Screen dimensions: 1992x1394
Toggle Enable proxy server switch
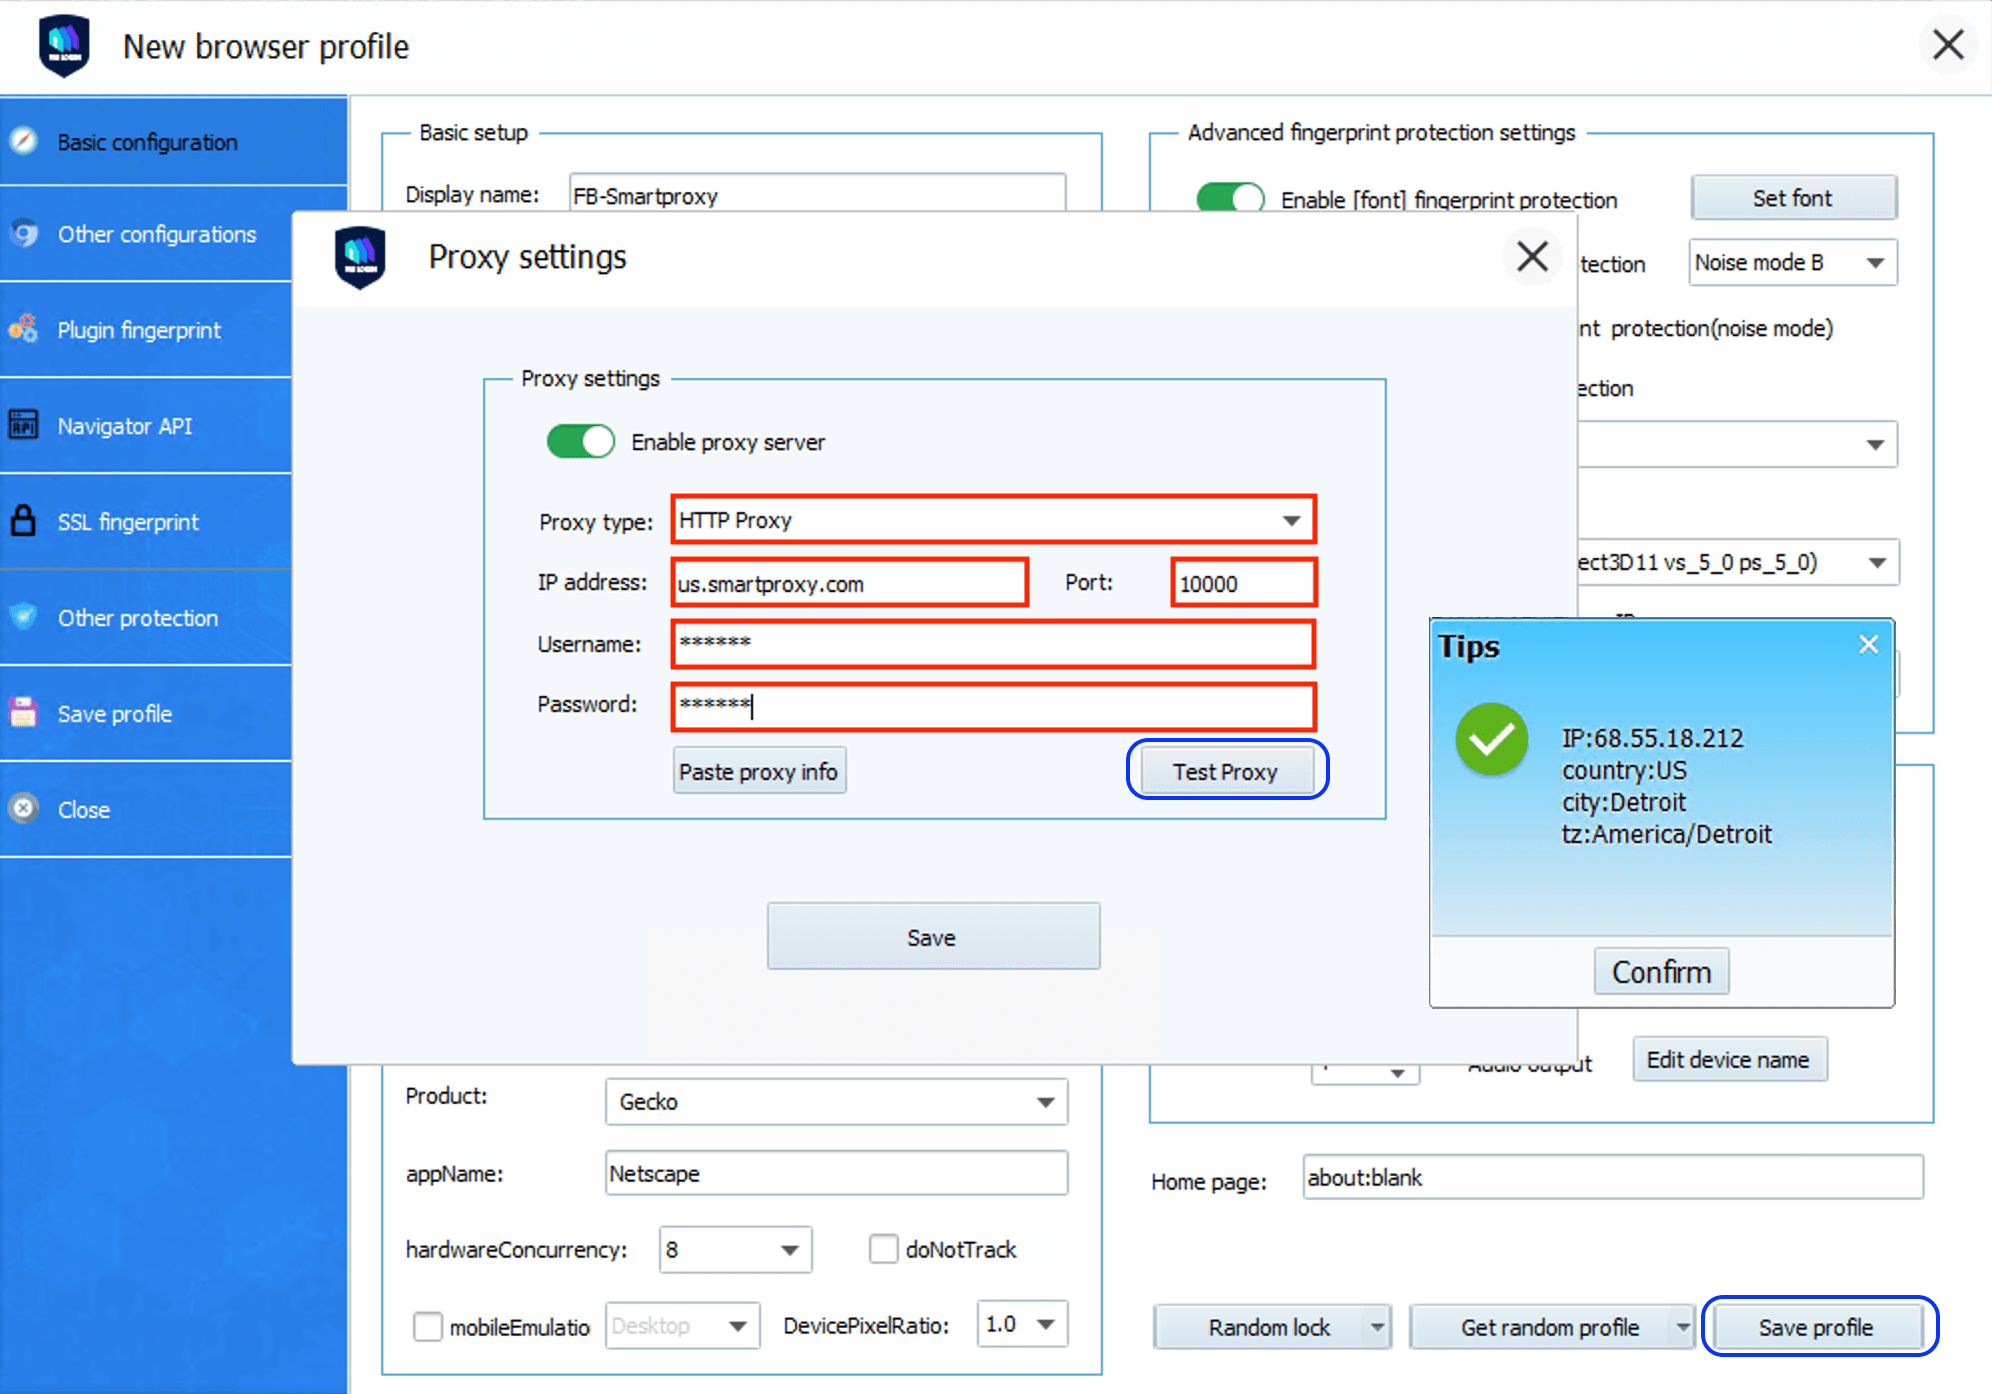pyautogui.click(x=580, y=441)
